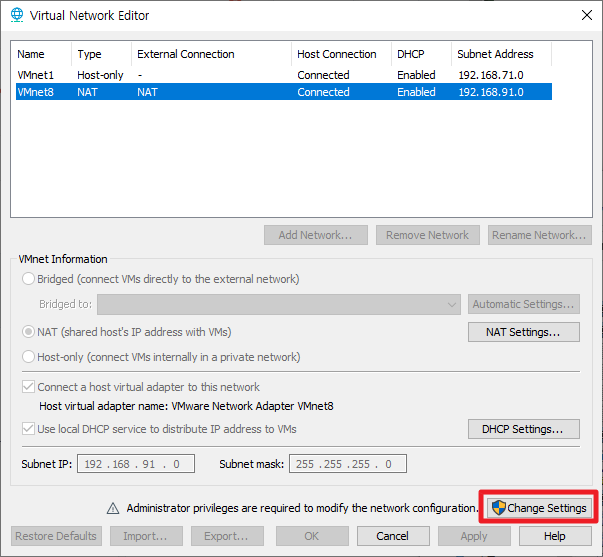The width and height of the screenshot is (603, 557).
Task: Click the administrator privileges notice text
Action: pyautogui.click(x=302, y=508)
